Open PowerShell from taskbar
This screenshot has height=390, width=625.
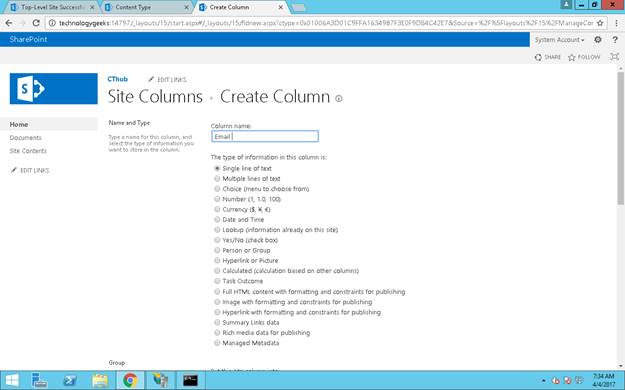point(70,380)
